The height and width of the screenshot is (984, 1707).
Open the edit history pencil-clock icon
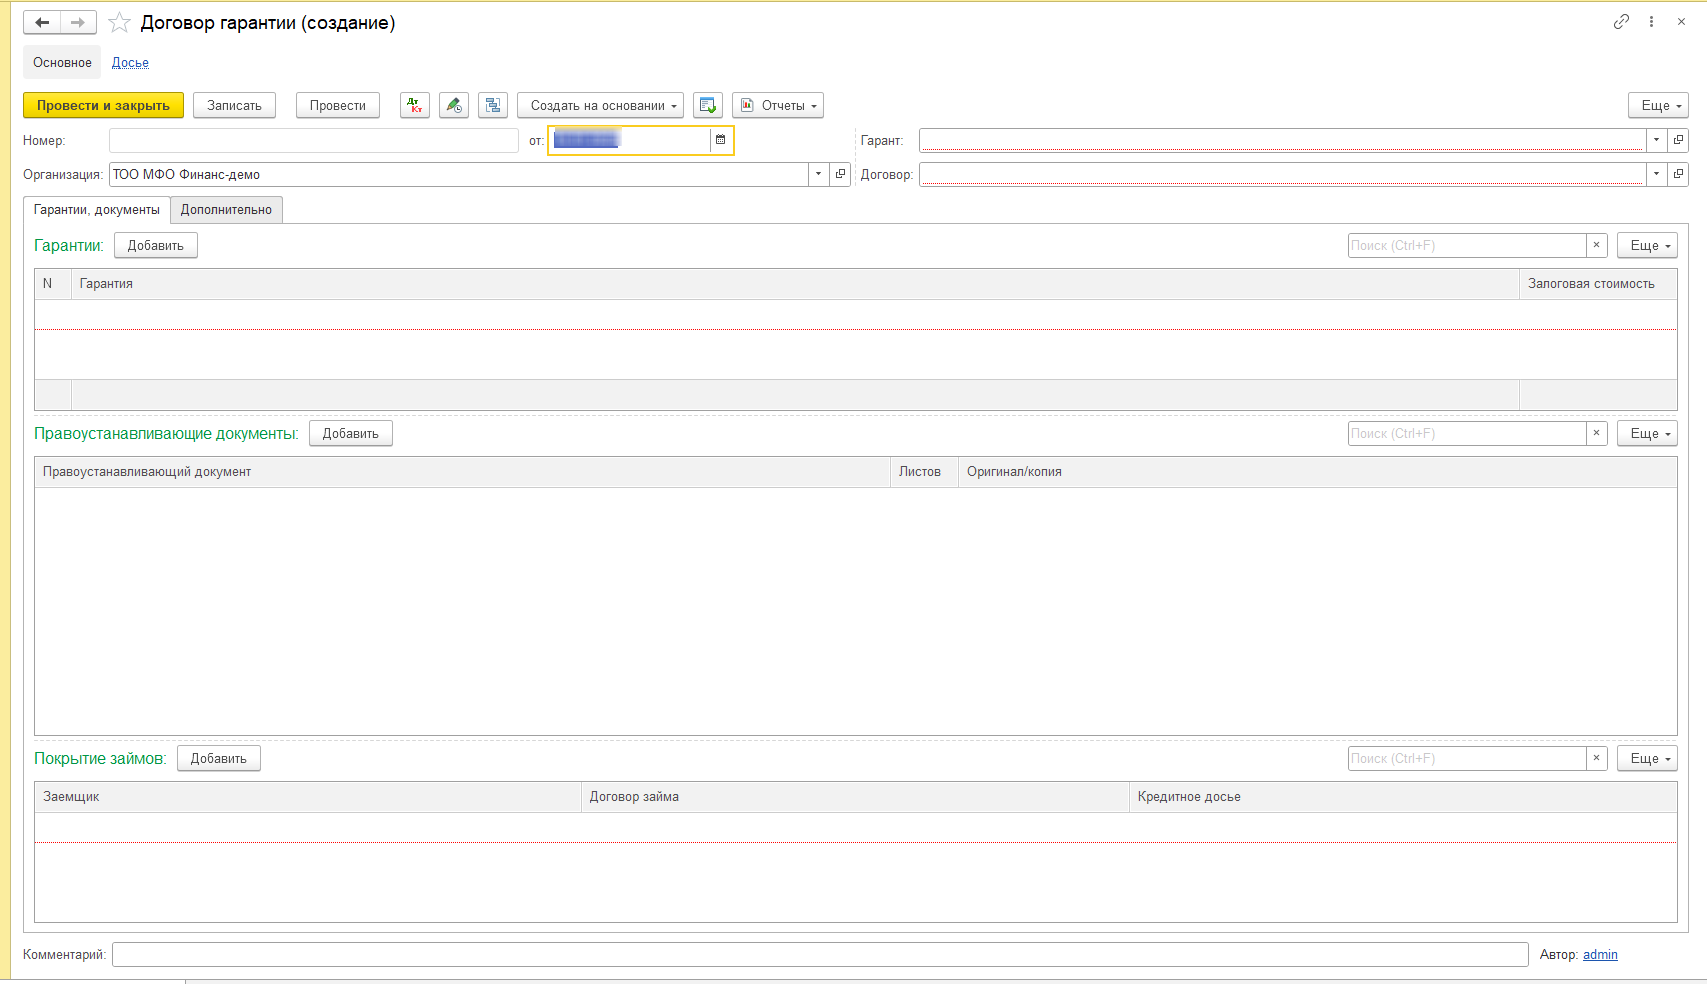[x=454, y=105]
